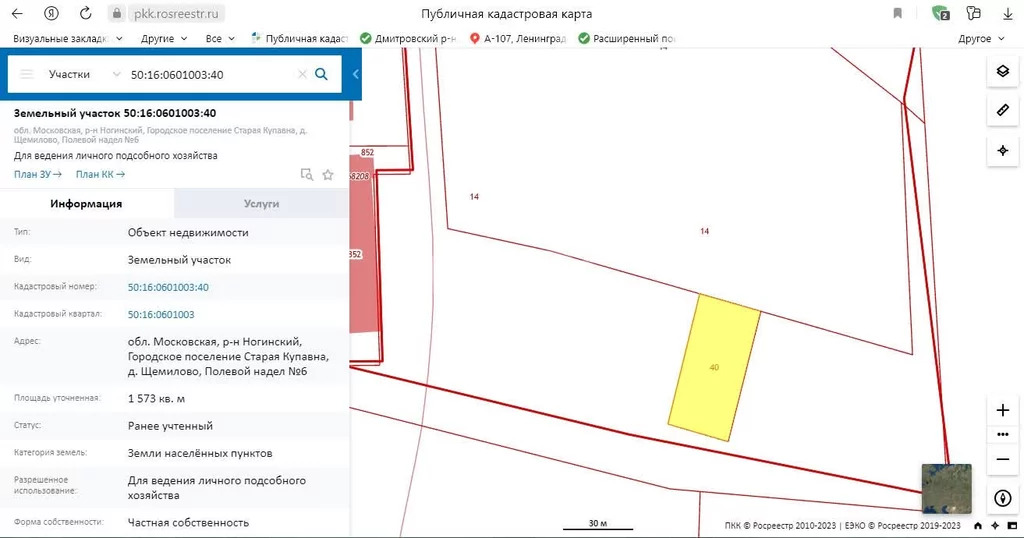Add parcel to favorites with star icon
Image resolution: width=1024 pixels, height=538 pixels.
click(327, 175)
